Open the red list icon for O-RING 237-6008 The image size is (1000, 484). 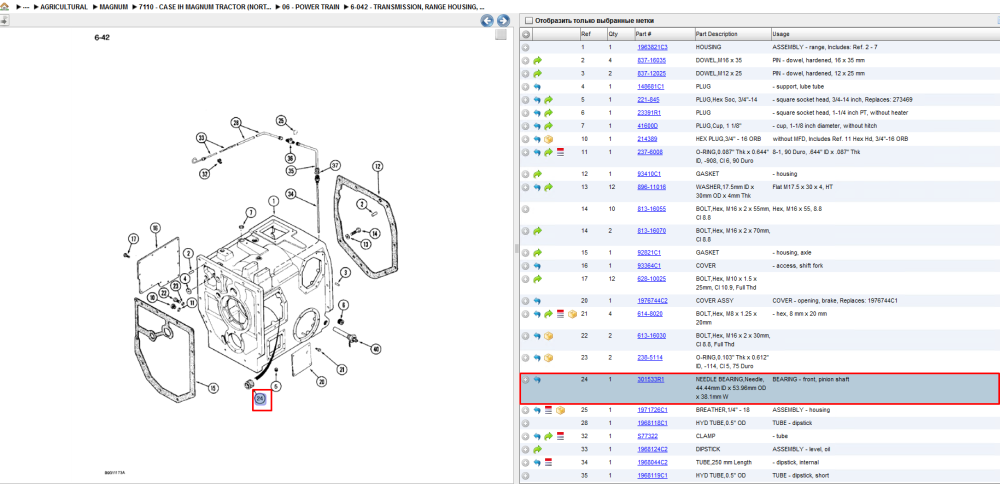click(560, 152)
